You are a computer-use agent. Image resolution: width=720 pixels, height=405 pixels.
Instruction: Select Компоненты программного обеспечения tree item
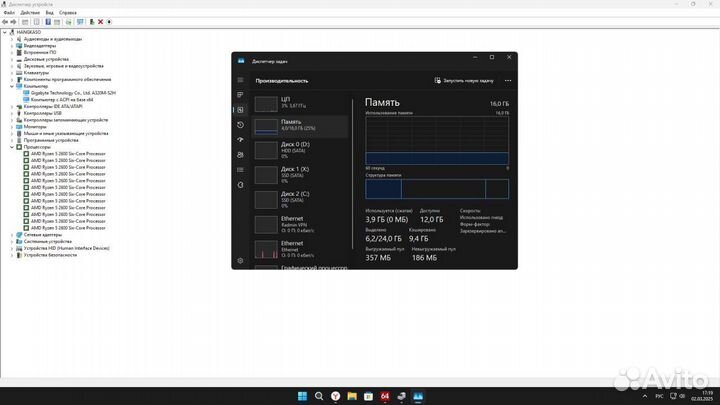pos(67,79)
